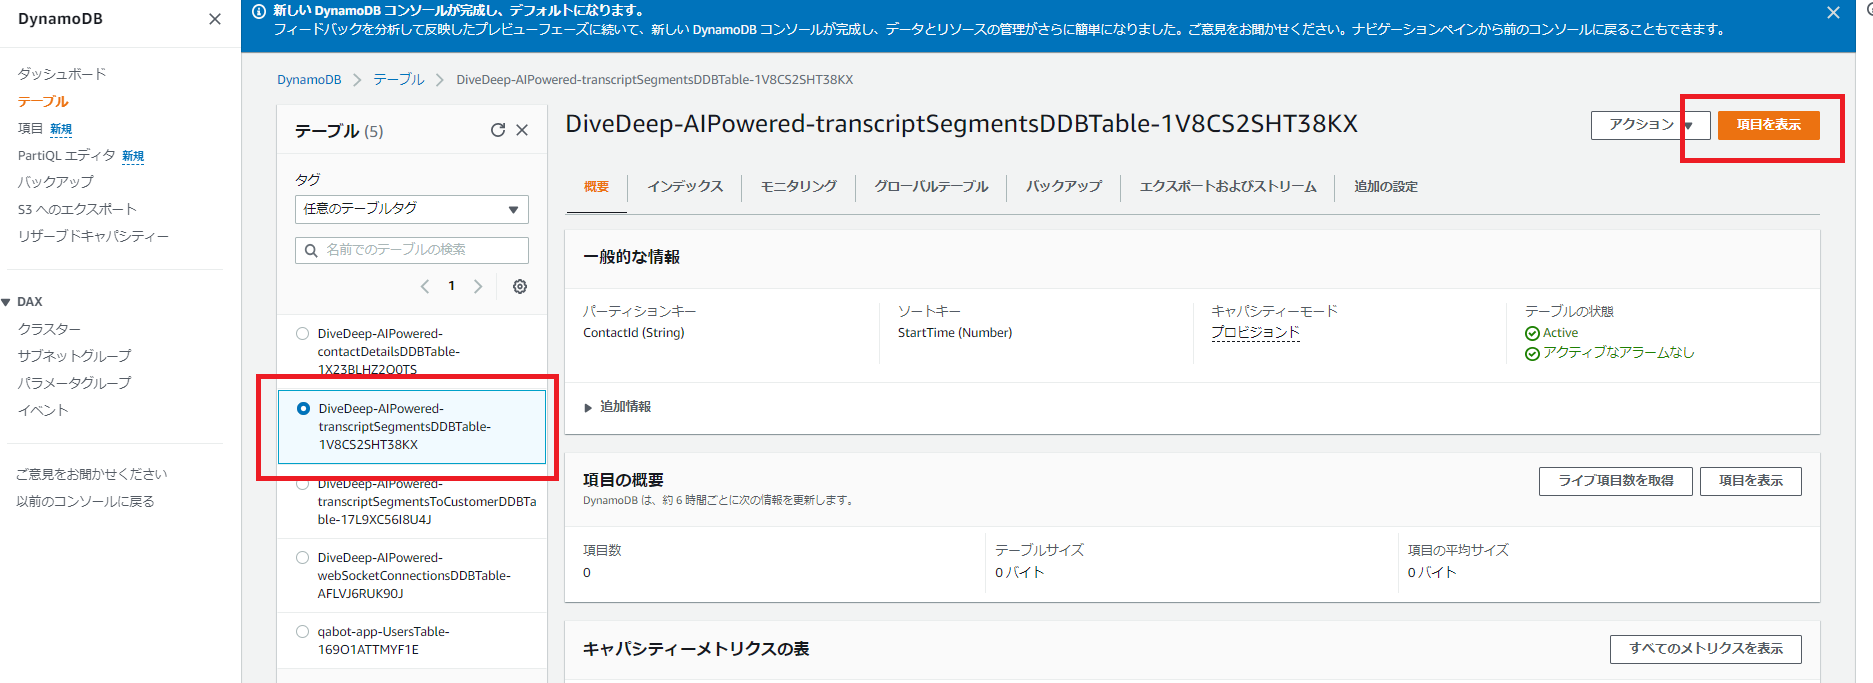Open 項目 in the sidebar
Image resolution: width=1873 pixels, height=683 pixels.
pyautogui.click(x=30, y=128)
